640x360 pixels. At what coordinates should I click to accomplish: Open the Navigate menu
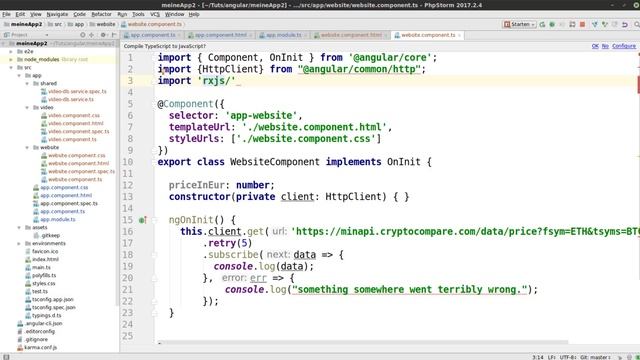point(57,14)
